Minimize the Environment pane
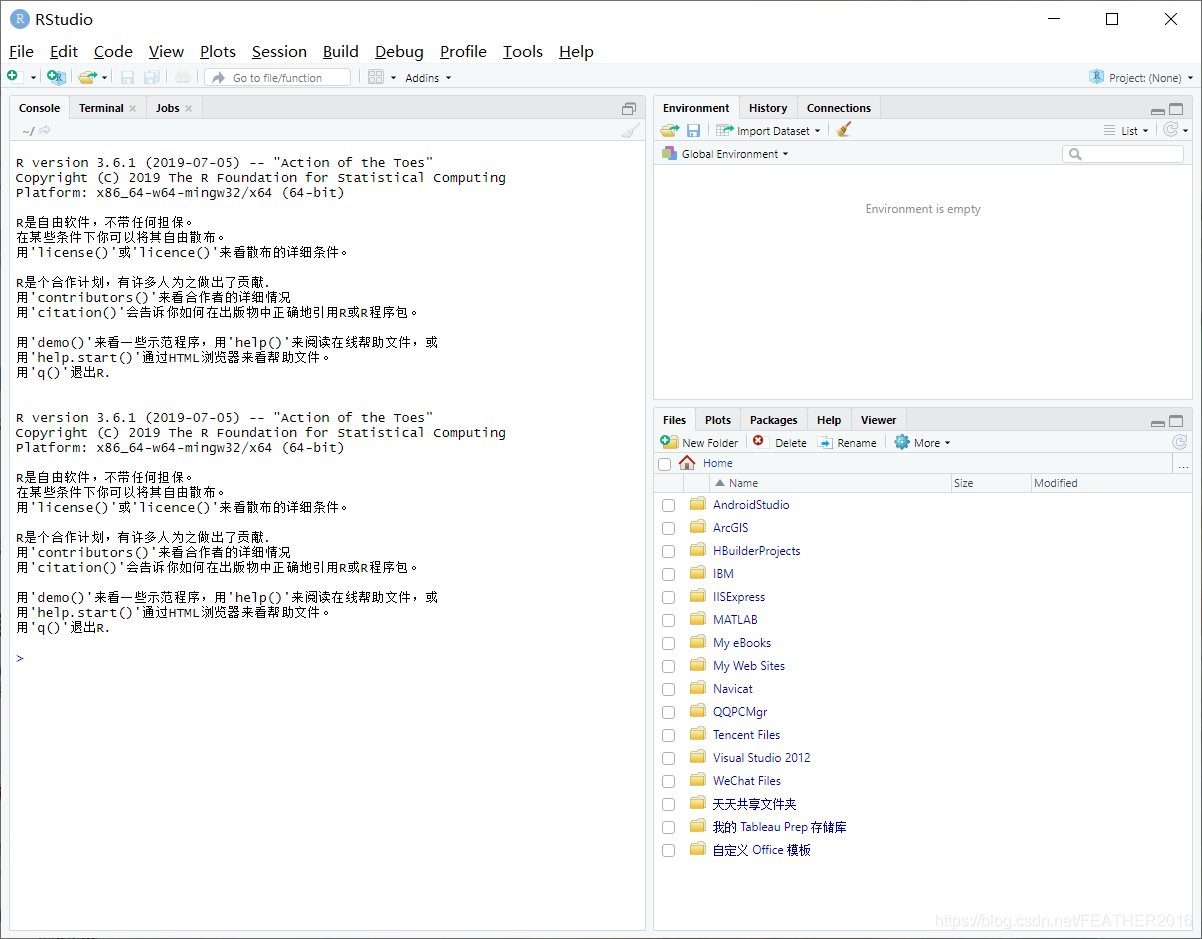Viewport: 1202px width, 939px height. pyautogui.click(x=1157, y=110)
